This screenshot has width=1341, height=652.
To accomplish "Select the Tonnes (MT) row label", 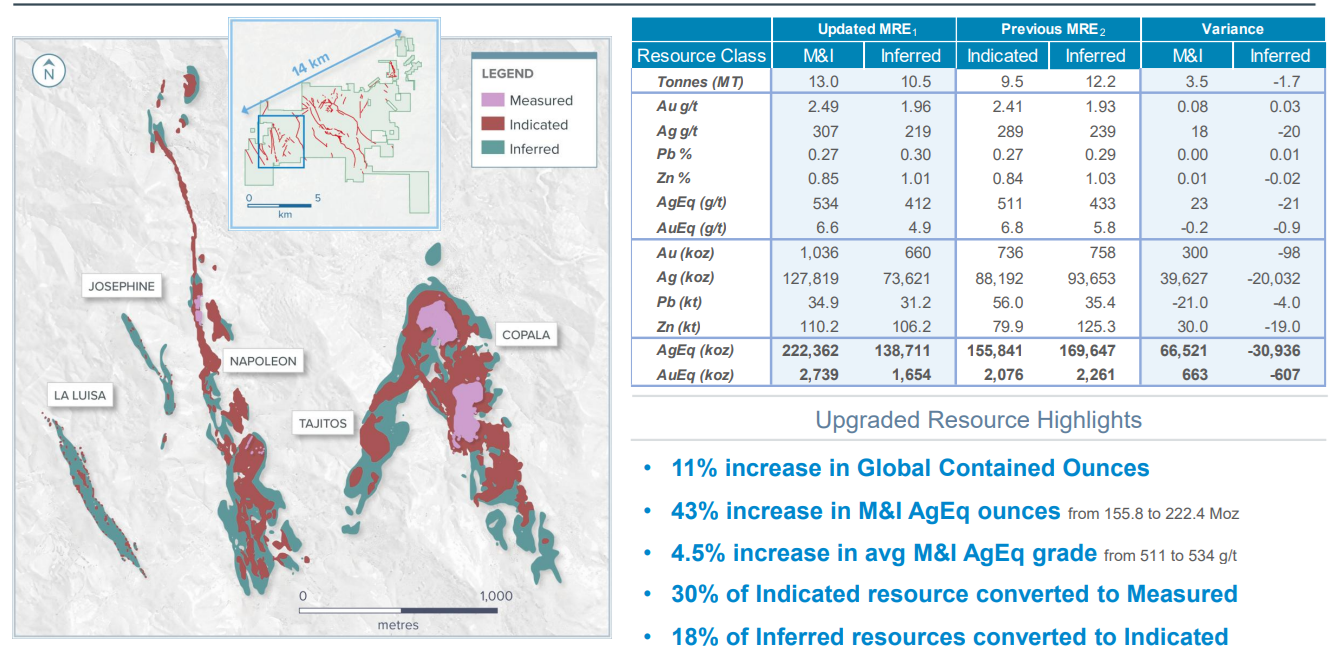I will (x=700, y=82).
